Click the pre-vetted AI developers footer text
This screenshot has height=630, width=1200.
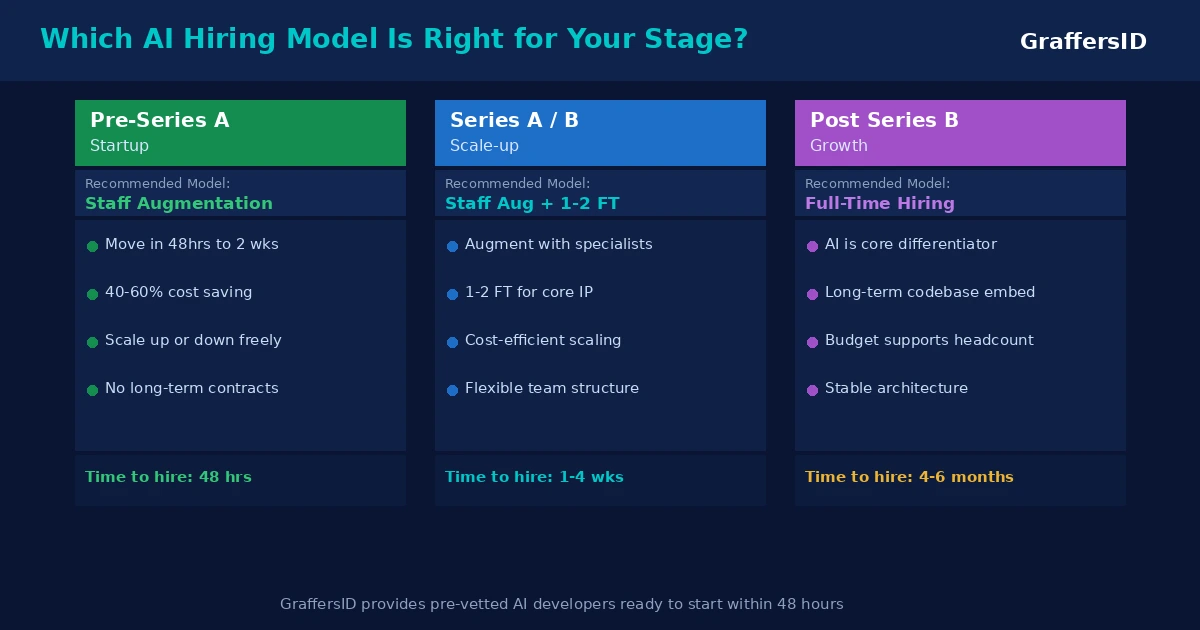point(562,605)
